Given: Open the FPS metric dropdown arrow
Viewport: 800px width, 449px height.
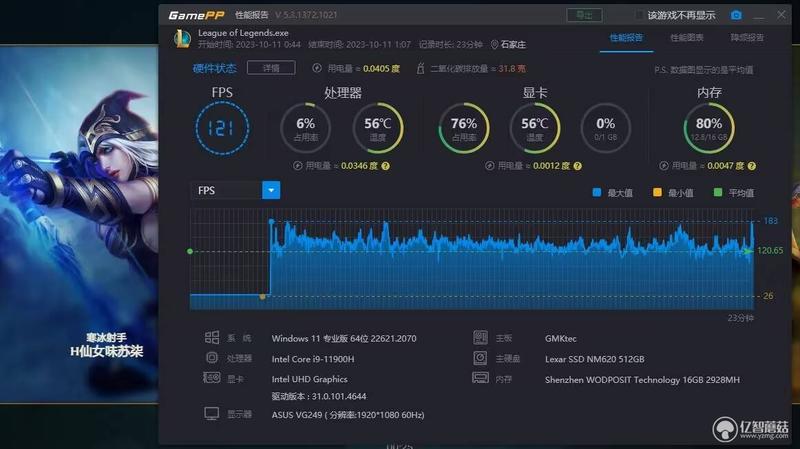Looking at the screenshot, I should (x=271, y=190).
